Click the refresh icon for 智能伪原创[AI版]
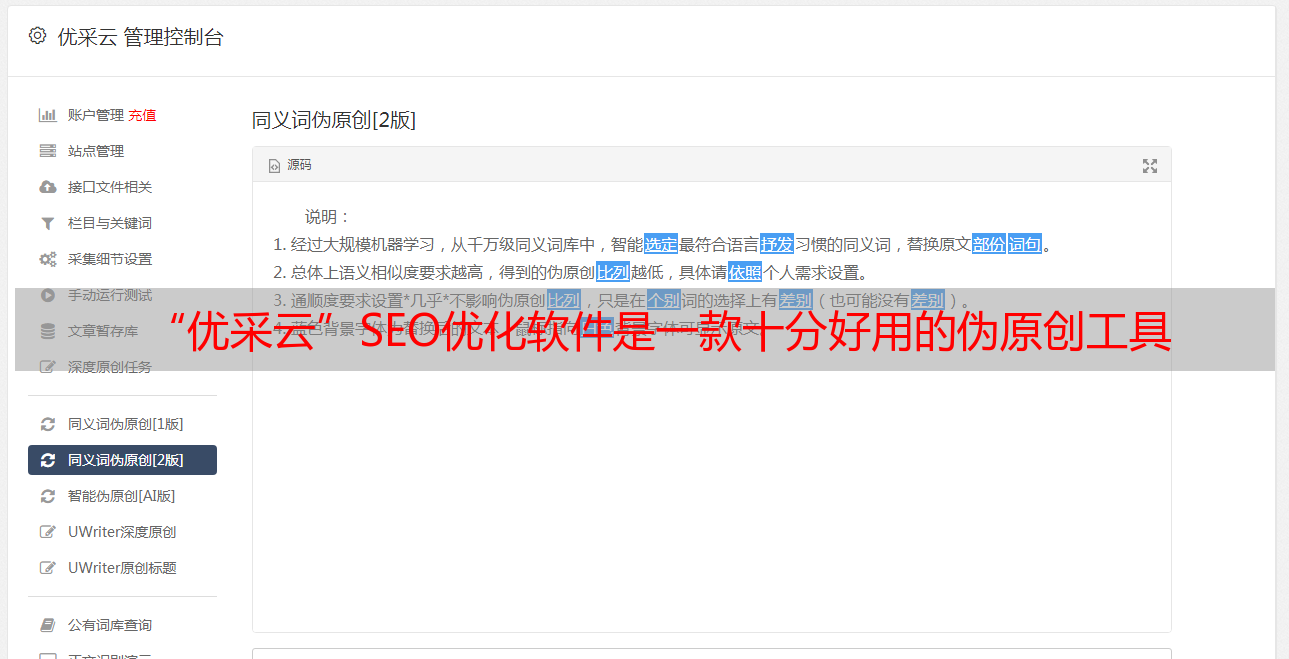Image resolution: width=1289 pixels, height=659 pixels. click(47, 496)
